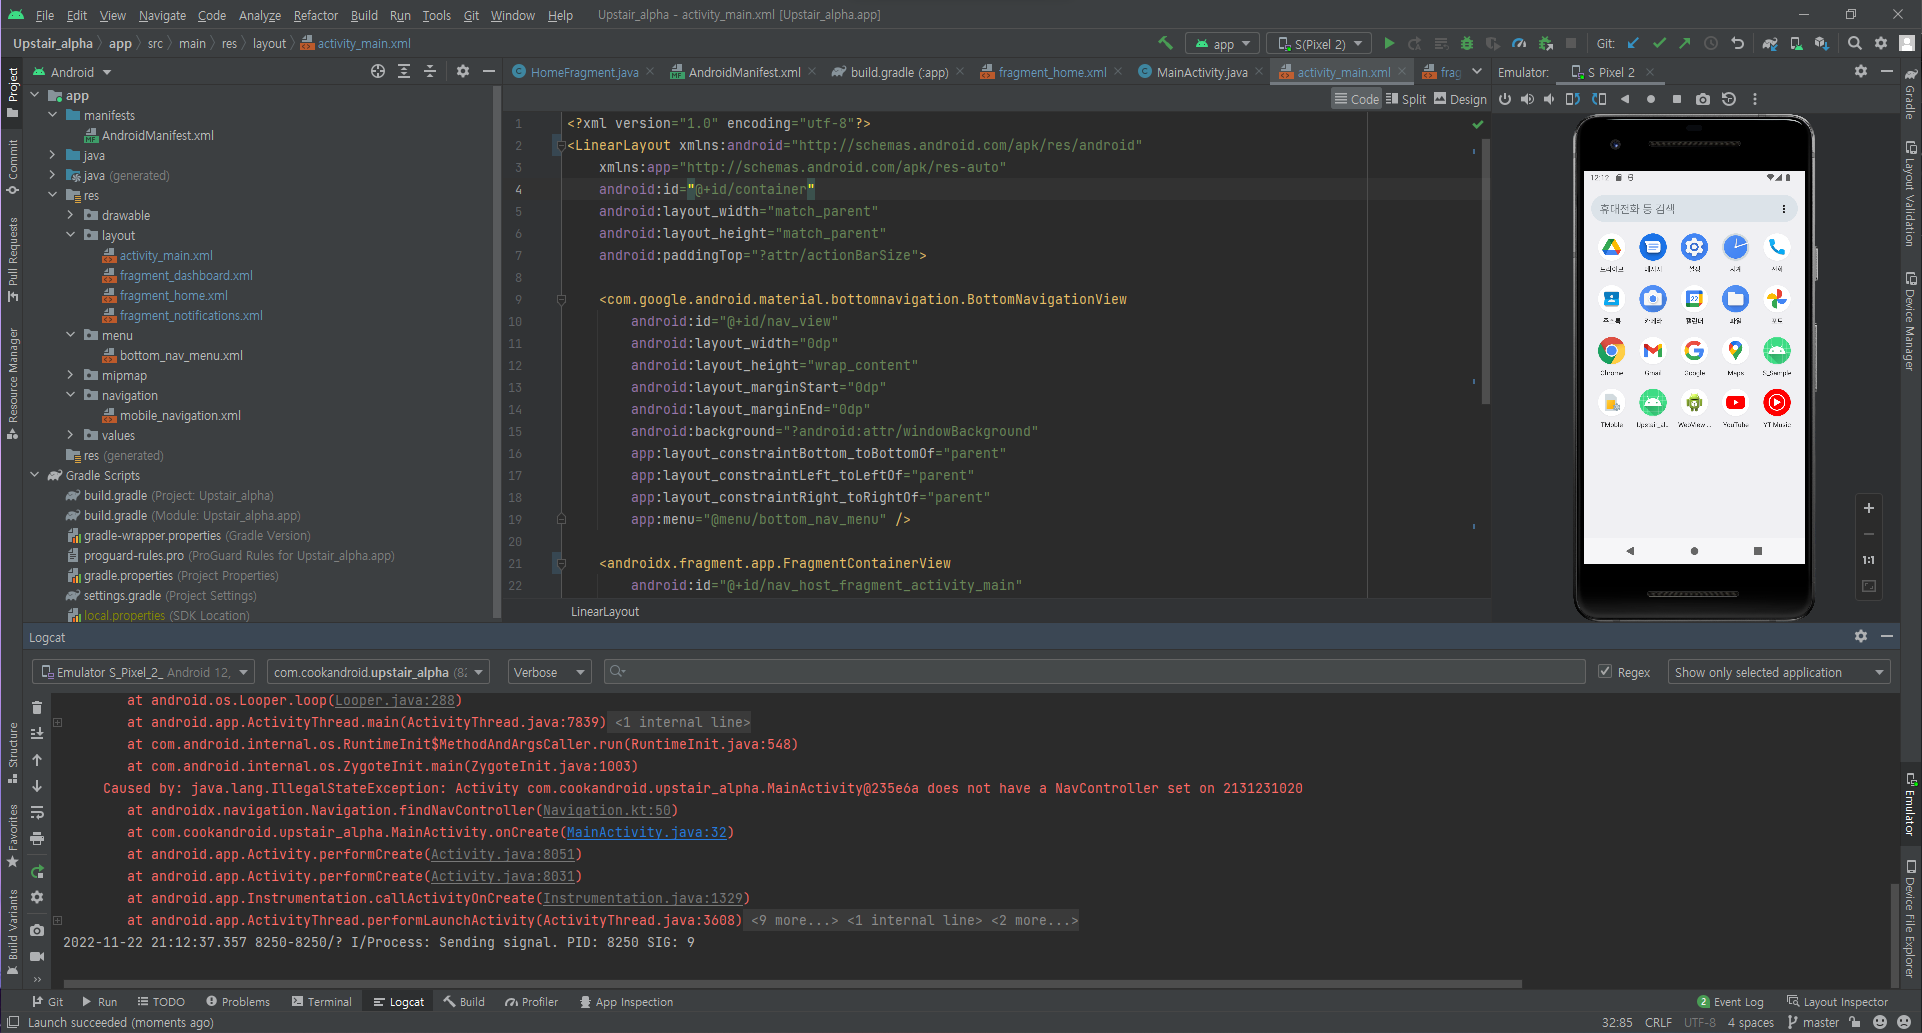Open the Profile app gauge icon

1519,43
